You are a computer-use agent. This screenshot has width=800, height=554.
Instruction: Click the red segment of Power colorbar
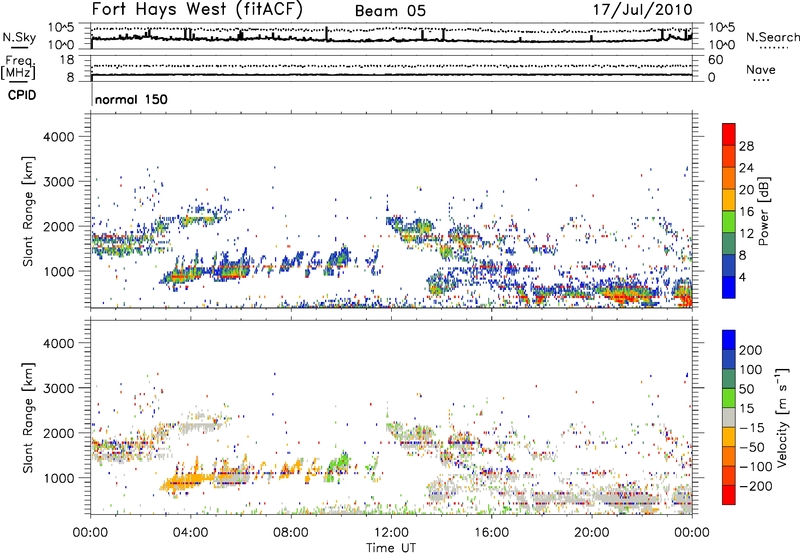[x=729, y=134]
